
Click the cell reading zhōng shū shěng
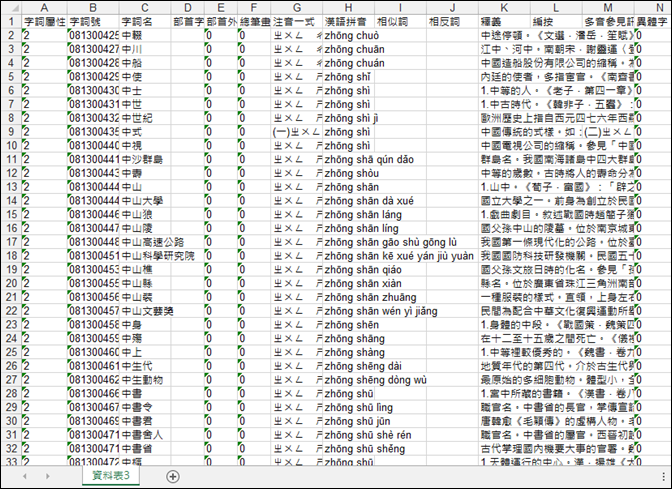pos(348,448)
